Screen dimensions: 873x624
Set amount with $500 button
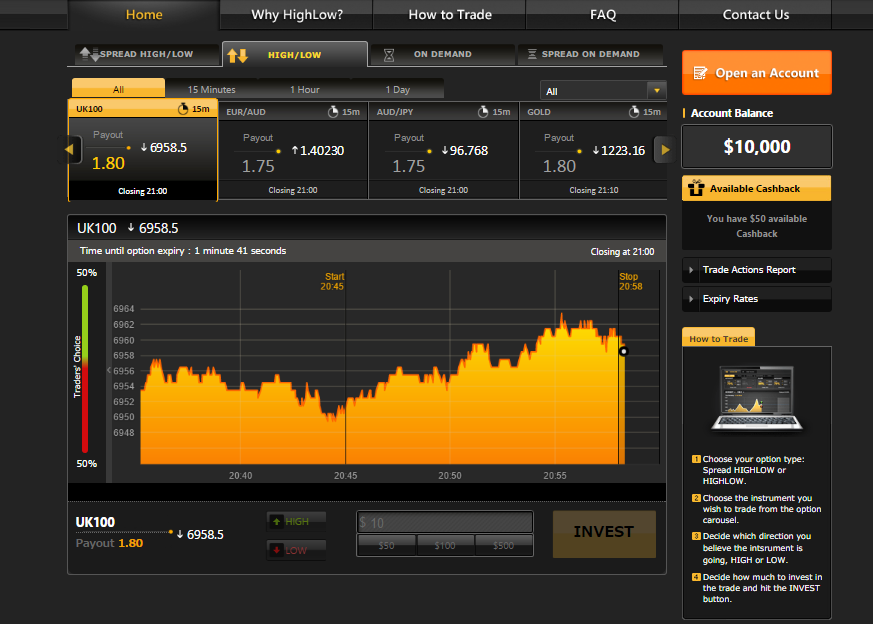pos(503,546)
